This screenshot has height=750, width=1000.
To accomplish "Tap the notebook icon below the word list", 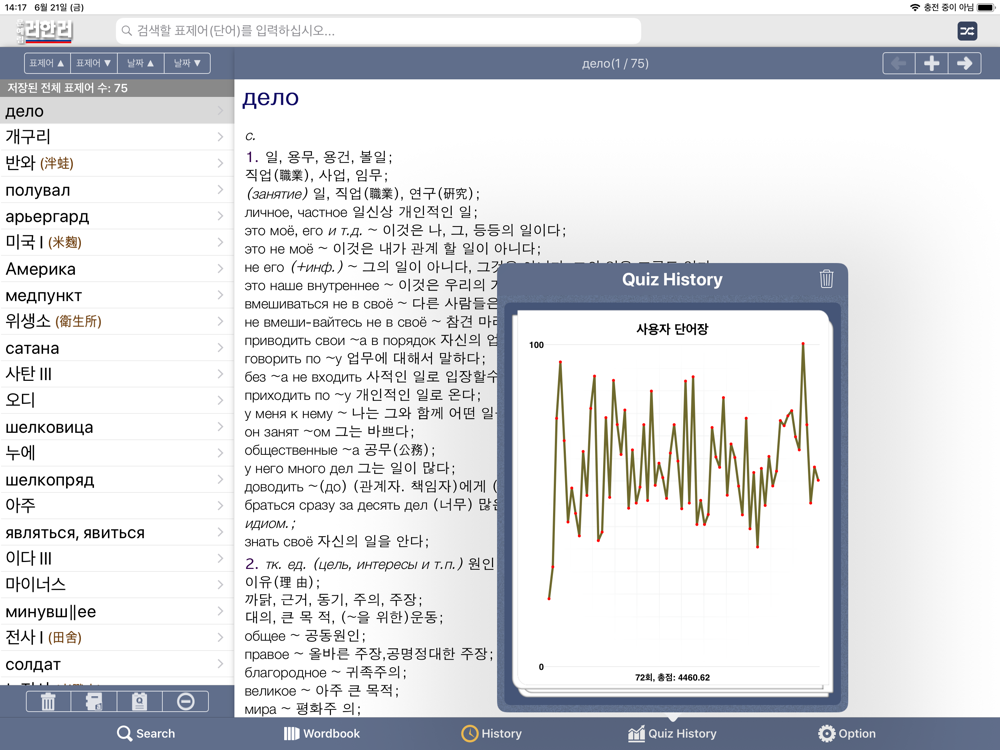I will [x=94, y=701].
